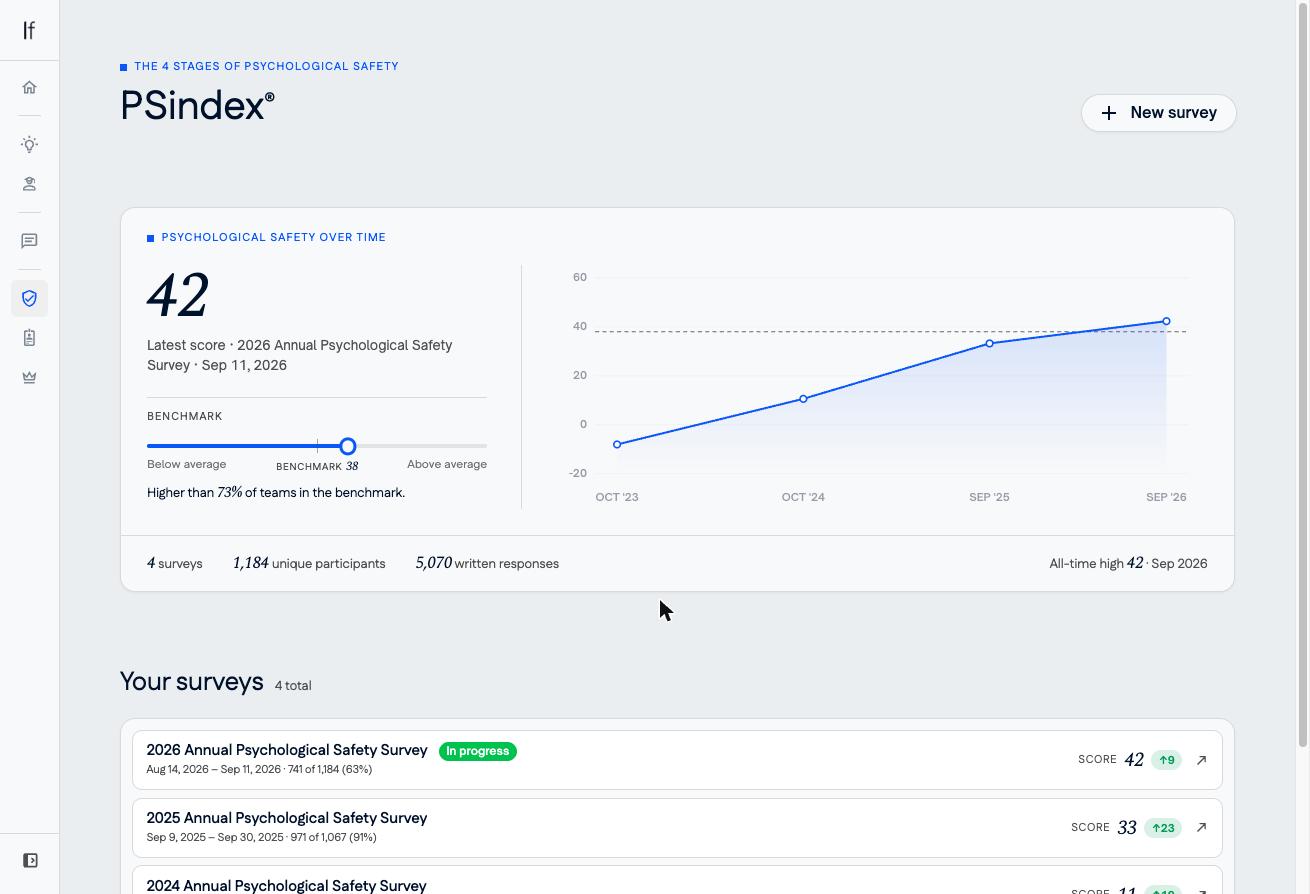Click the 'Above average' label
This screenshot has width=1310, height=894.
point(447,464)
